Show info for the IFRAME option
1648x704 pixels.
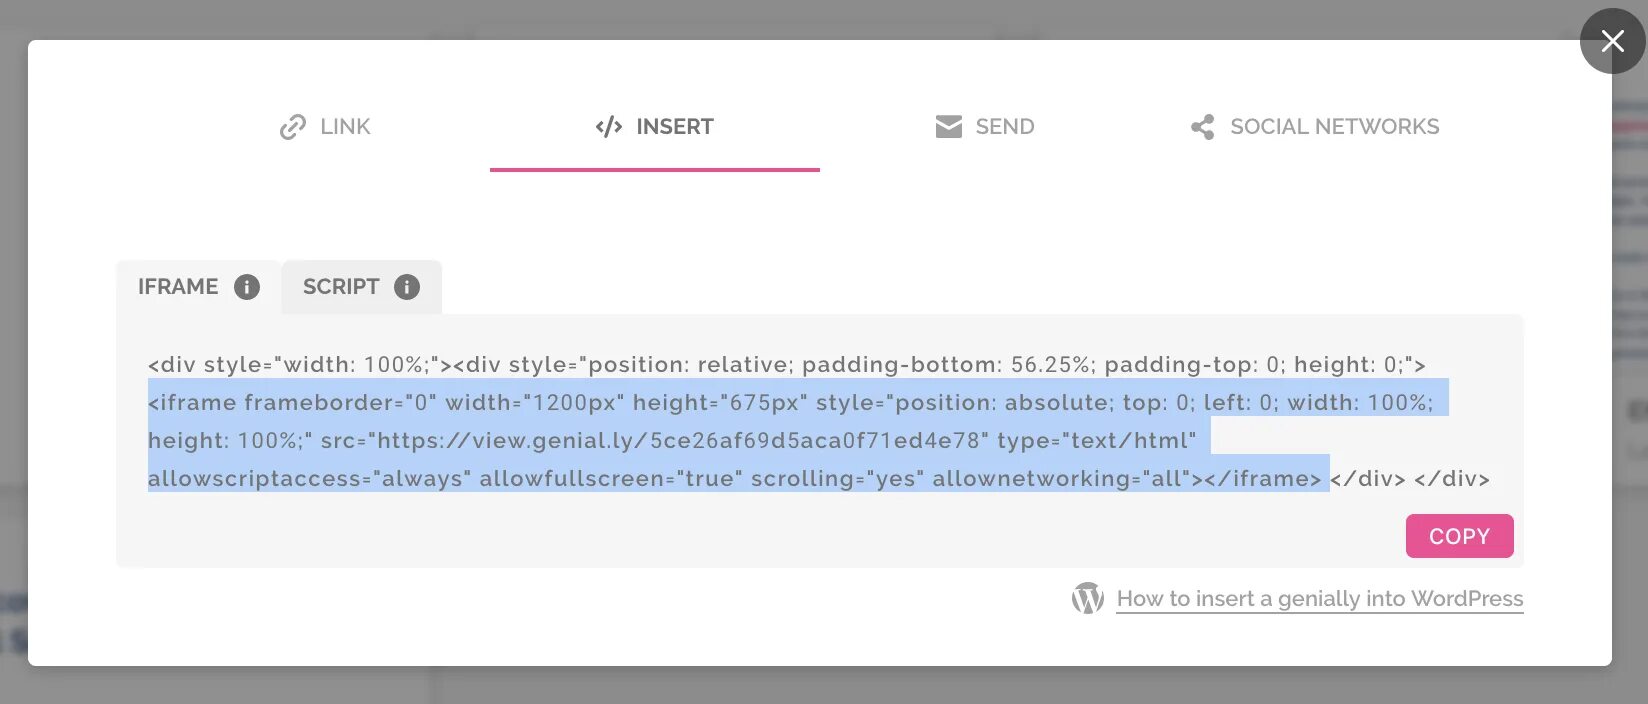tap(247, 287)
